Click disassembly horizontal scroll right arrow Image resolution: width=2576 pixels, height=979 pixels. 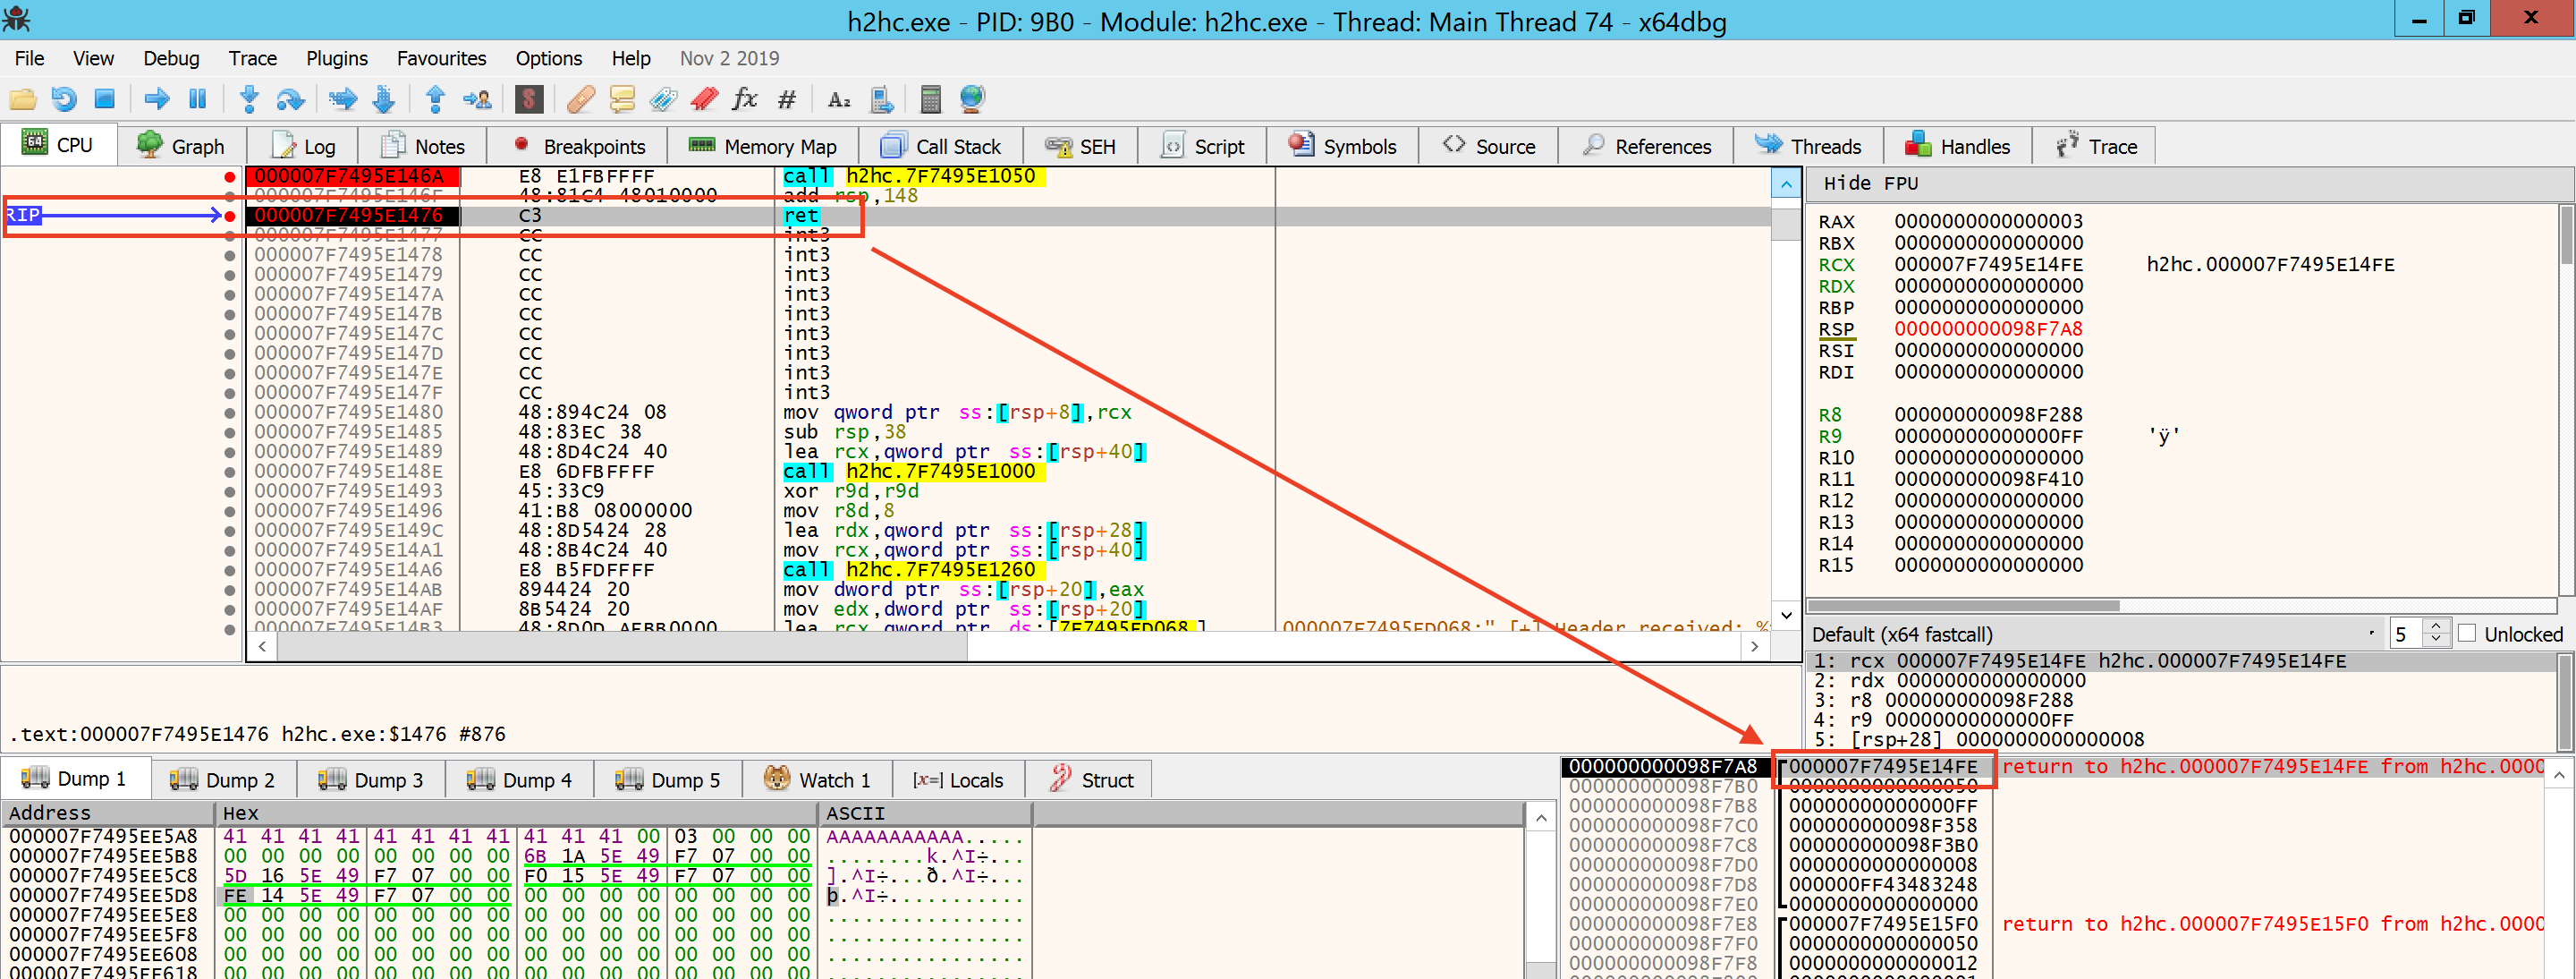coord(1754,647)
